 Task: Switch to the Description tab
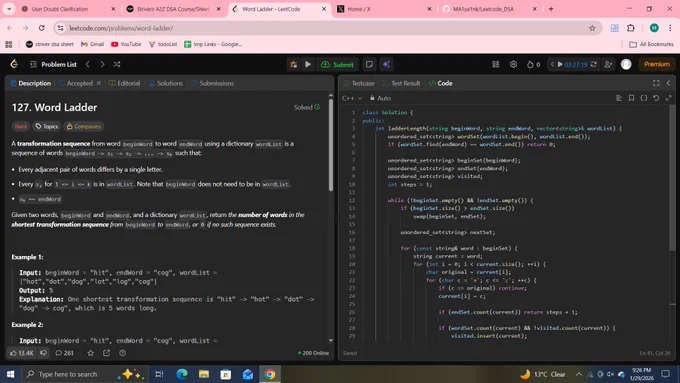[x=30, y=83]
